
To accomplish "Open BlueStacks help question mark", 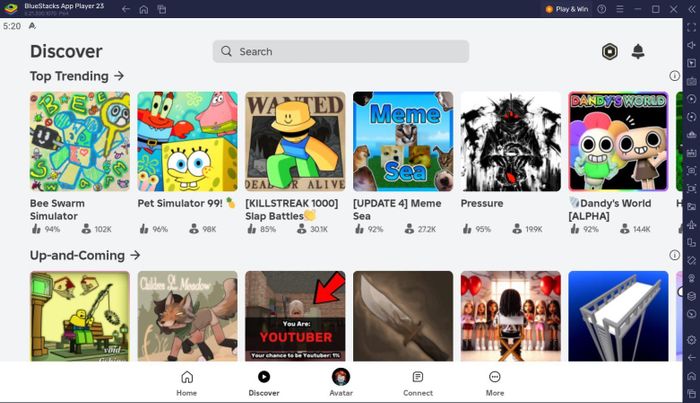I will [x=602, y=9].
